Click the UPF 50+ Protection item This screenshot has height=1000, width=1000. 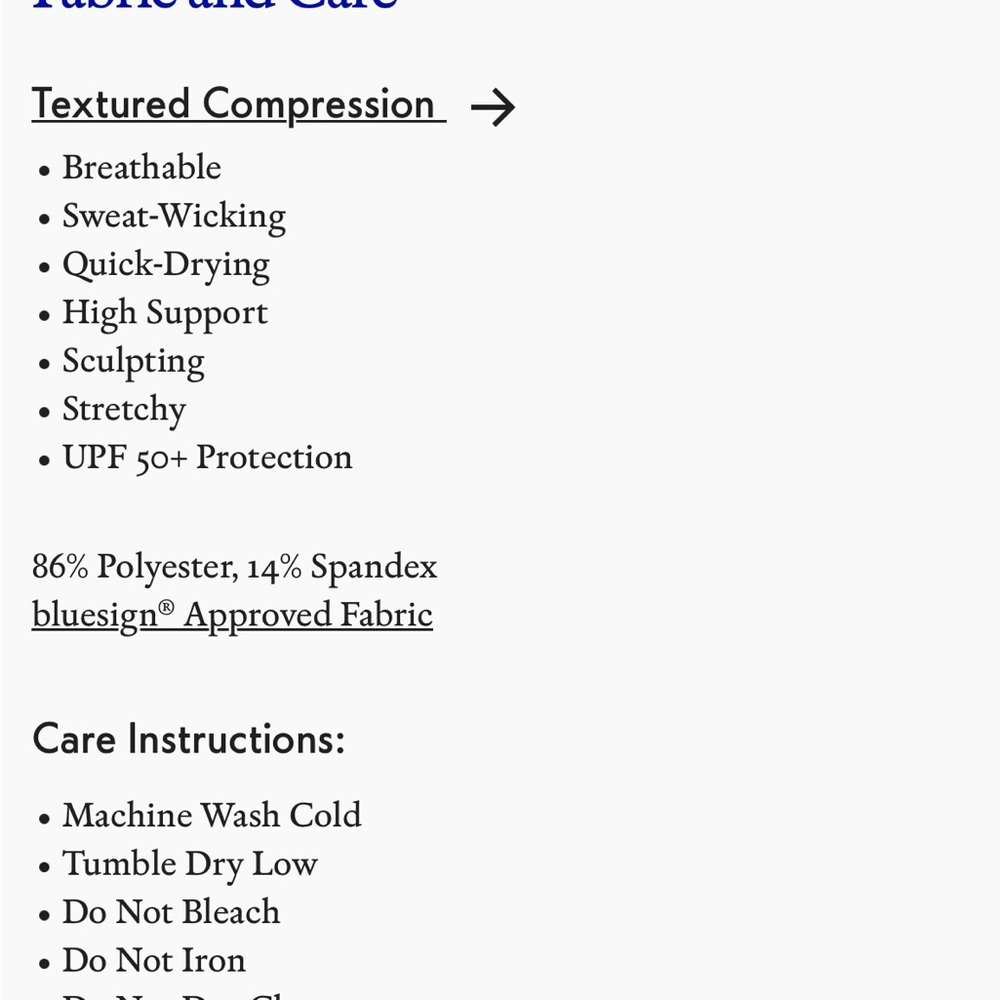207,458
